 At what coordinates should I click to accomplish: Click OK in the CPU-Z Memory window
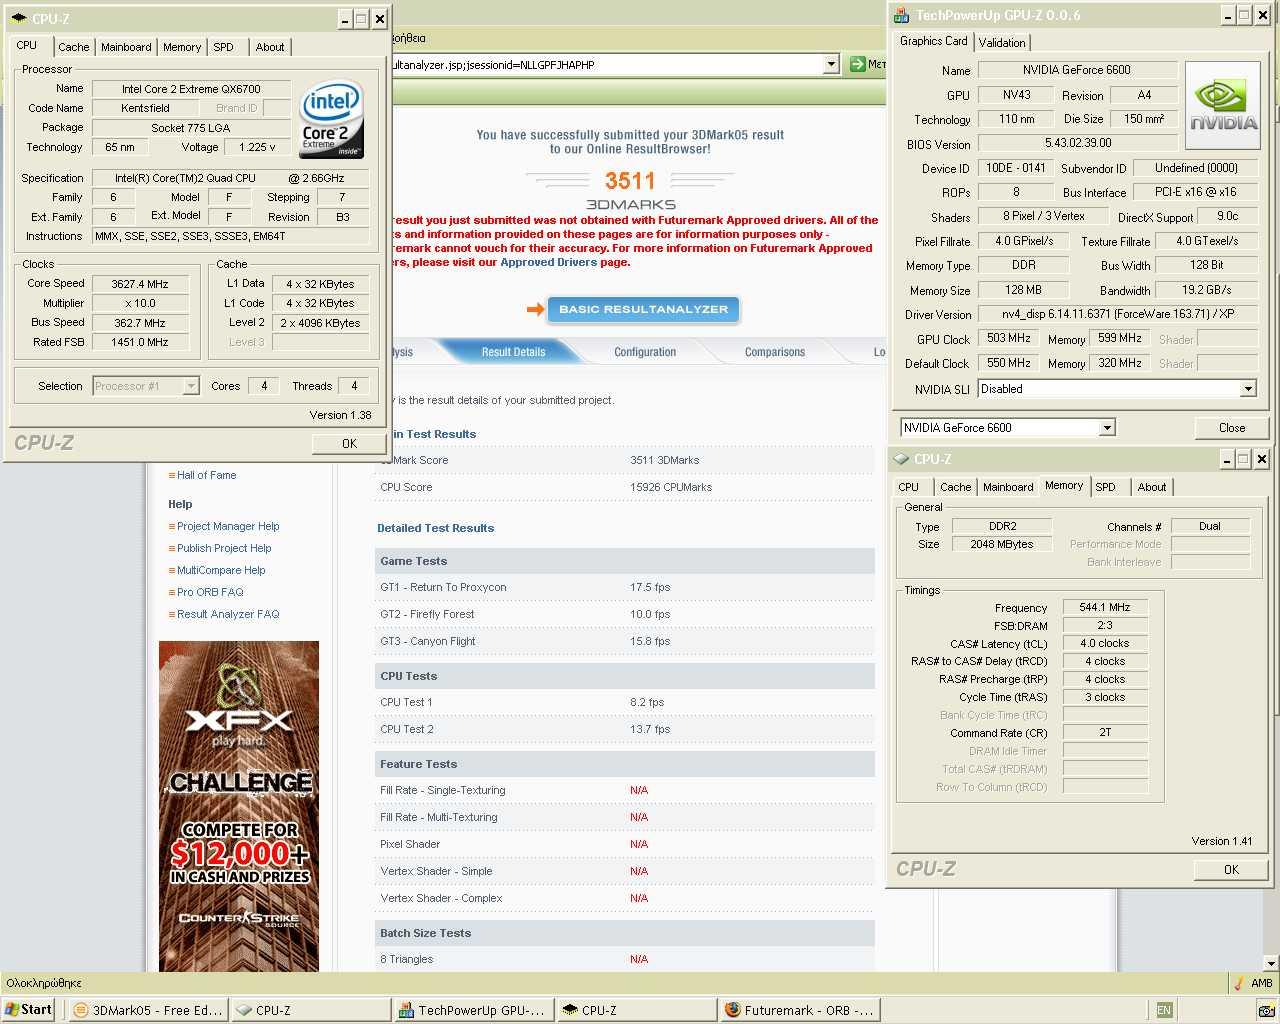click(1231, 869)
